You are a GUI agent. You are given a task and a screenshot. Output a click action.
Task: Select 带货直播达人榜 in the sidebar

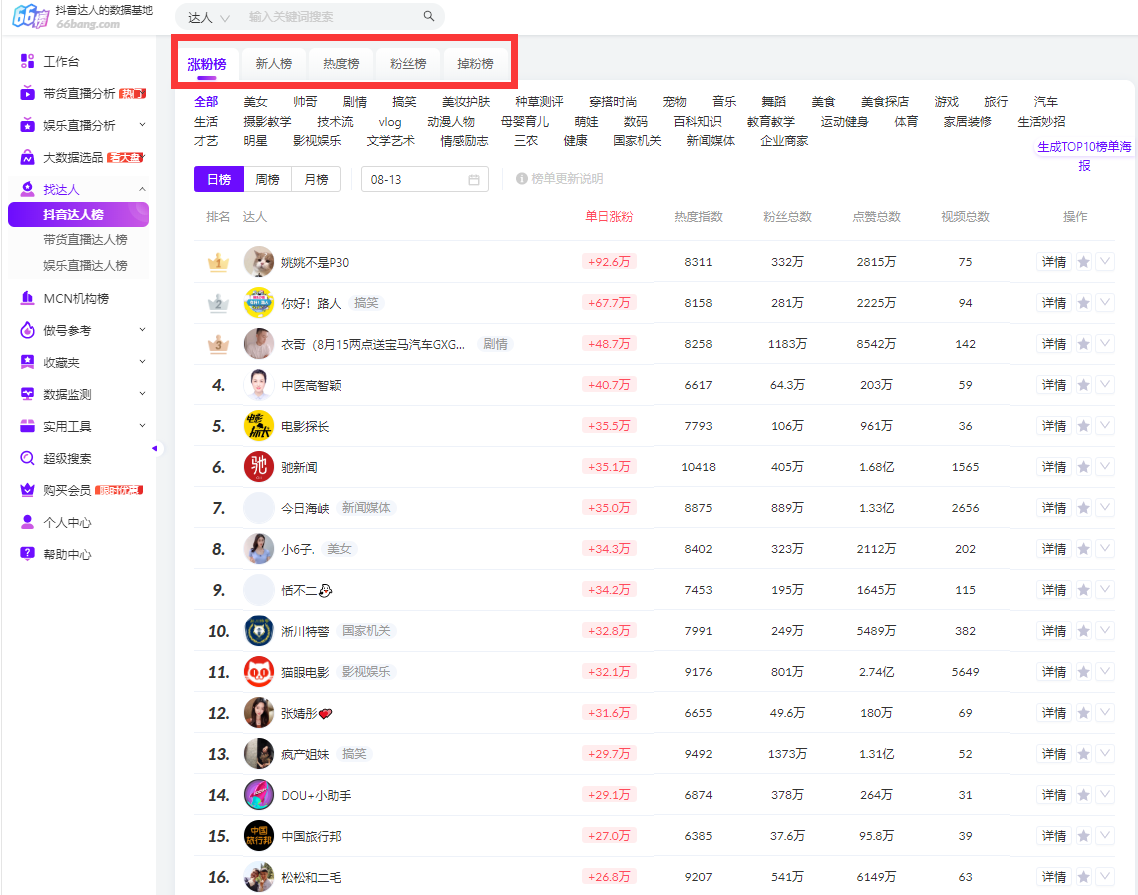(85, 240)
